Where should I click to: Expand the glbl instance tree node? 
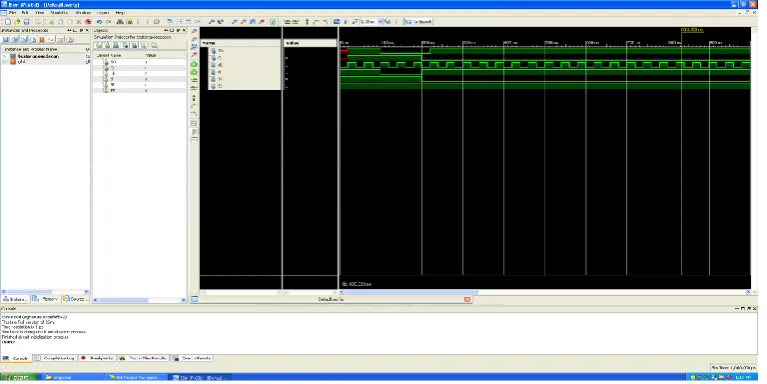tap(5, 62)
